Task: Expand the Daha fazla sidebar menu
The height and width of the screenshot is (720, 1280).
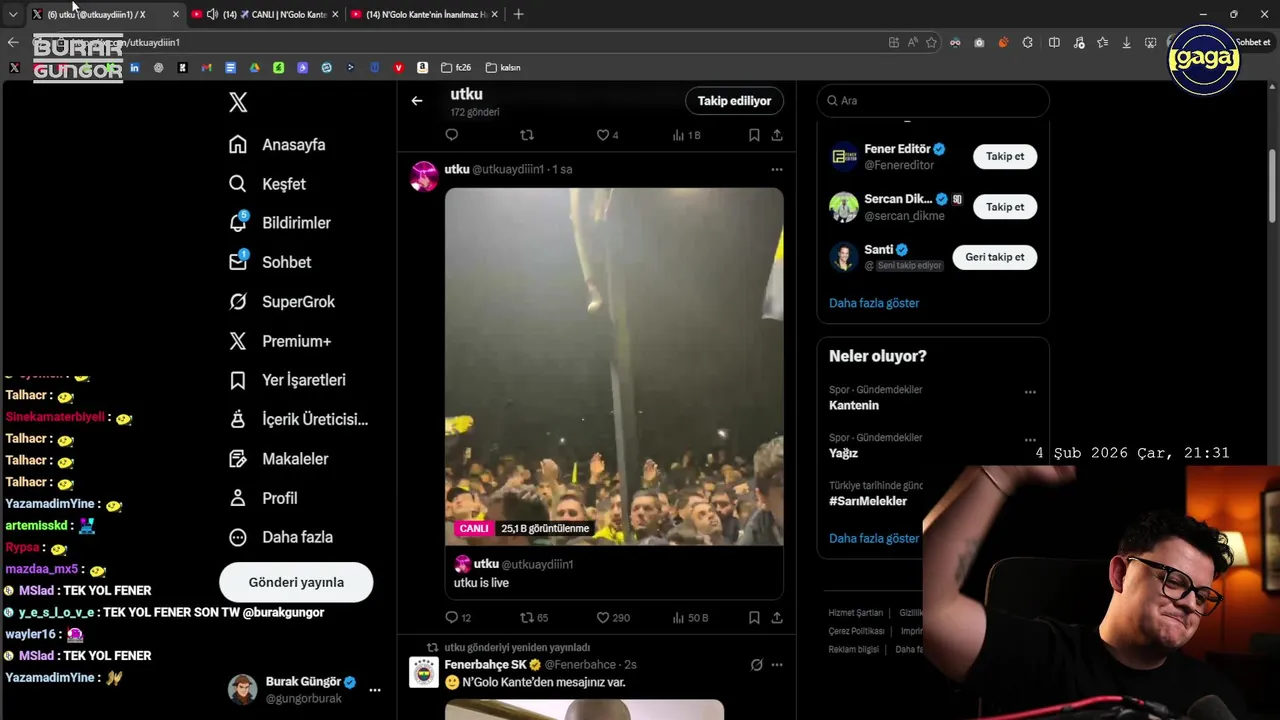Action: (281, 537)
